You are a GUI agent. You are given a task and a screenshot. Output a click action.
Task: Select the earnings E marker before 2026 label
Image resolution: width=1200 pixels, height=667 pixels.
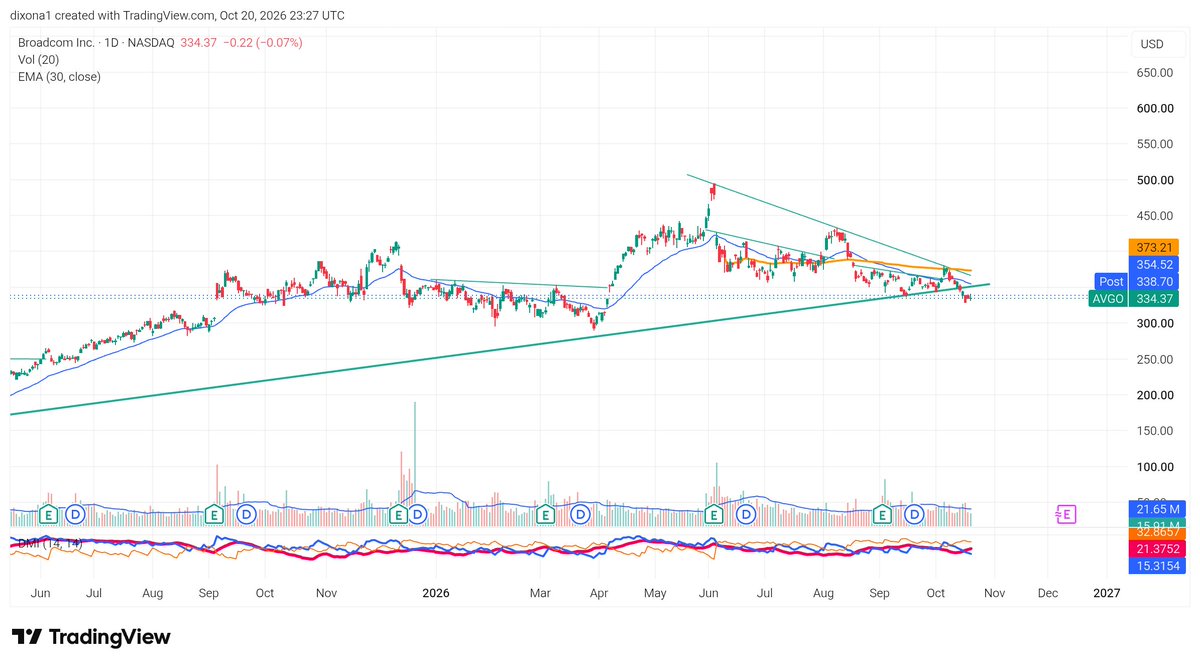397,514
